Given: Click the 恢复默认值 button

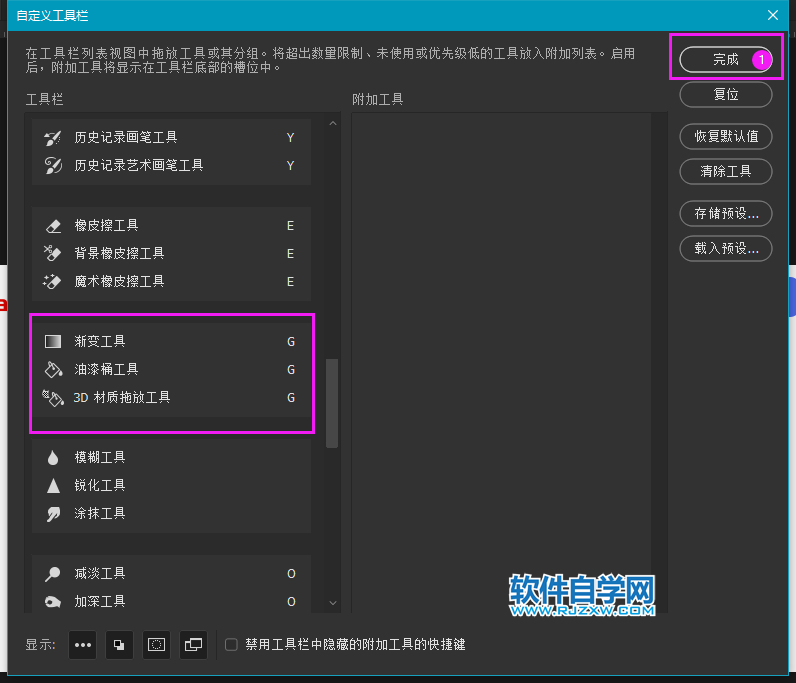Looking at the screenshot, I should [x=725, y=136].
